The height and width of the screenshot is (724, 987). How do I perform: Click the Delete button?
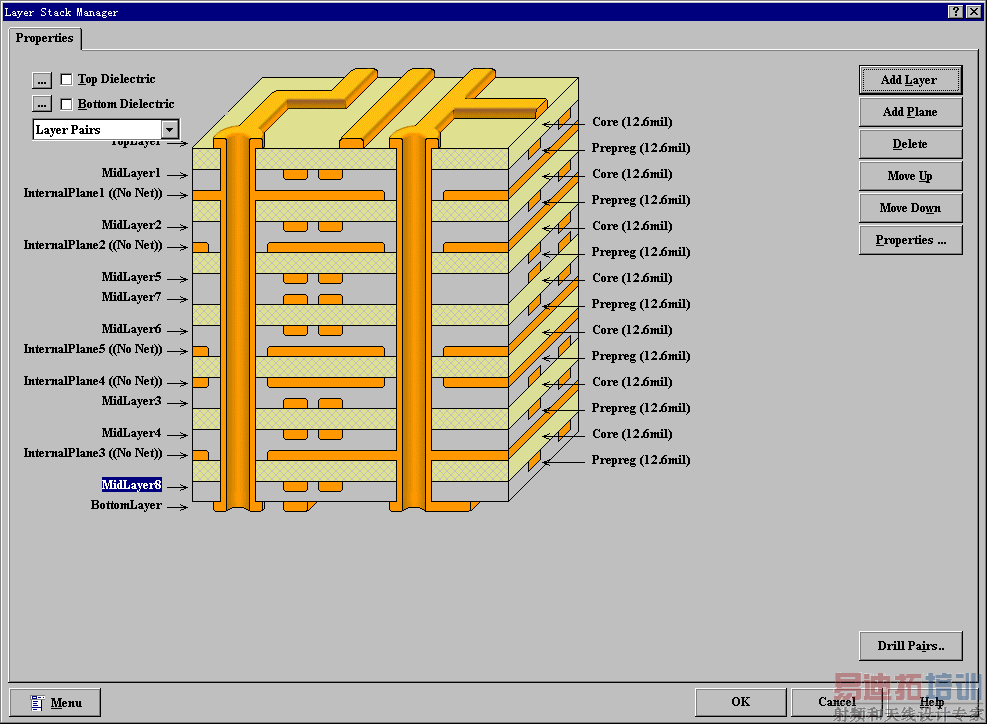910,144
